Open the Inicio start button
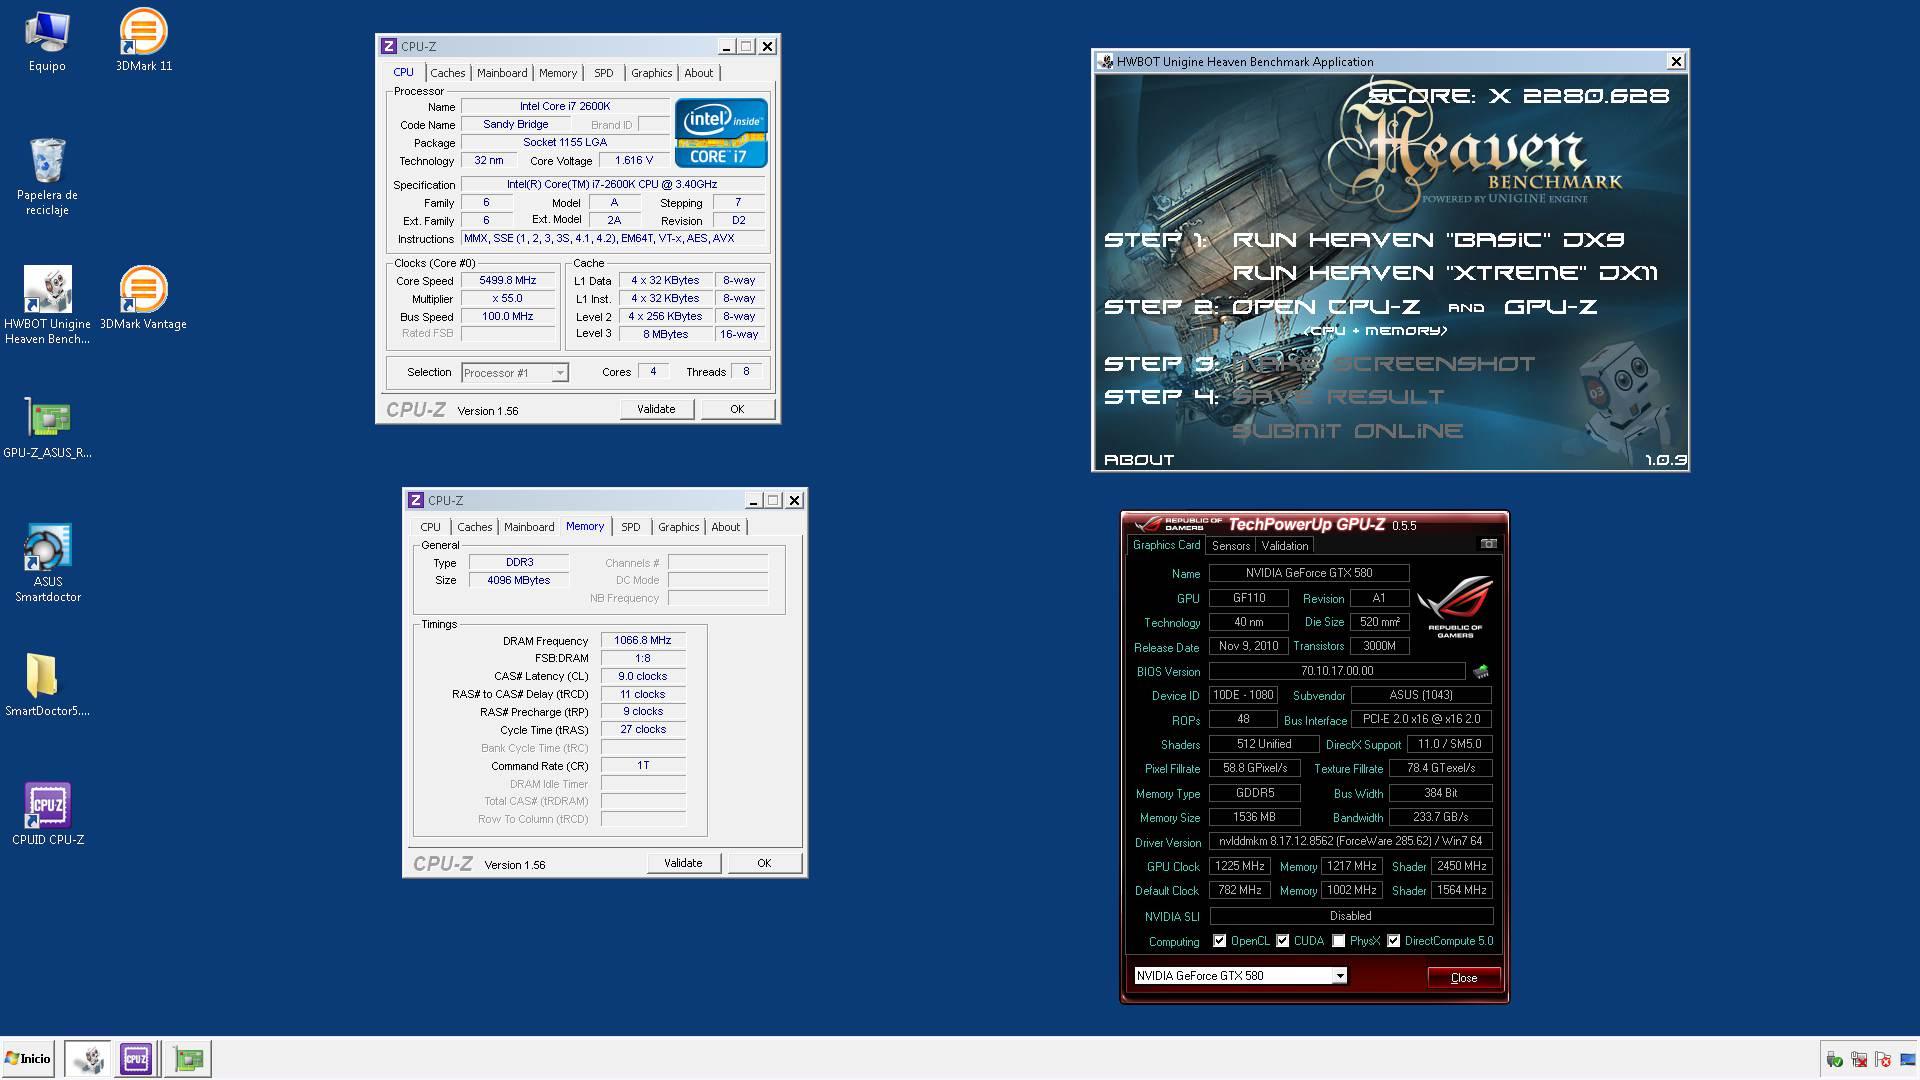This screenshot has width=1920, height=1080. coord(28,1058)
